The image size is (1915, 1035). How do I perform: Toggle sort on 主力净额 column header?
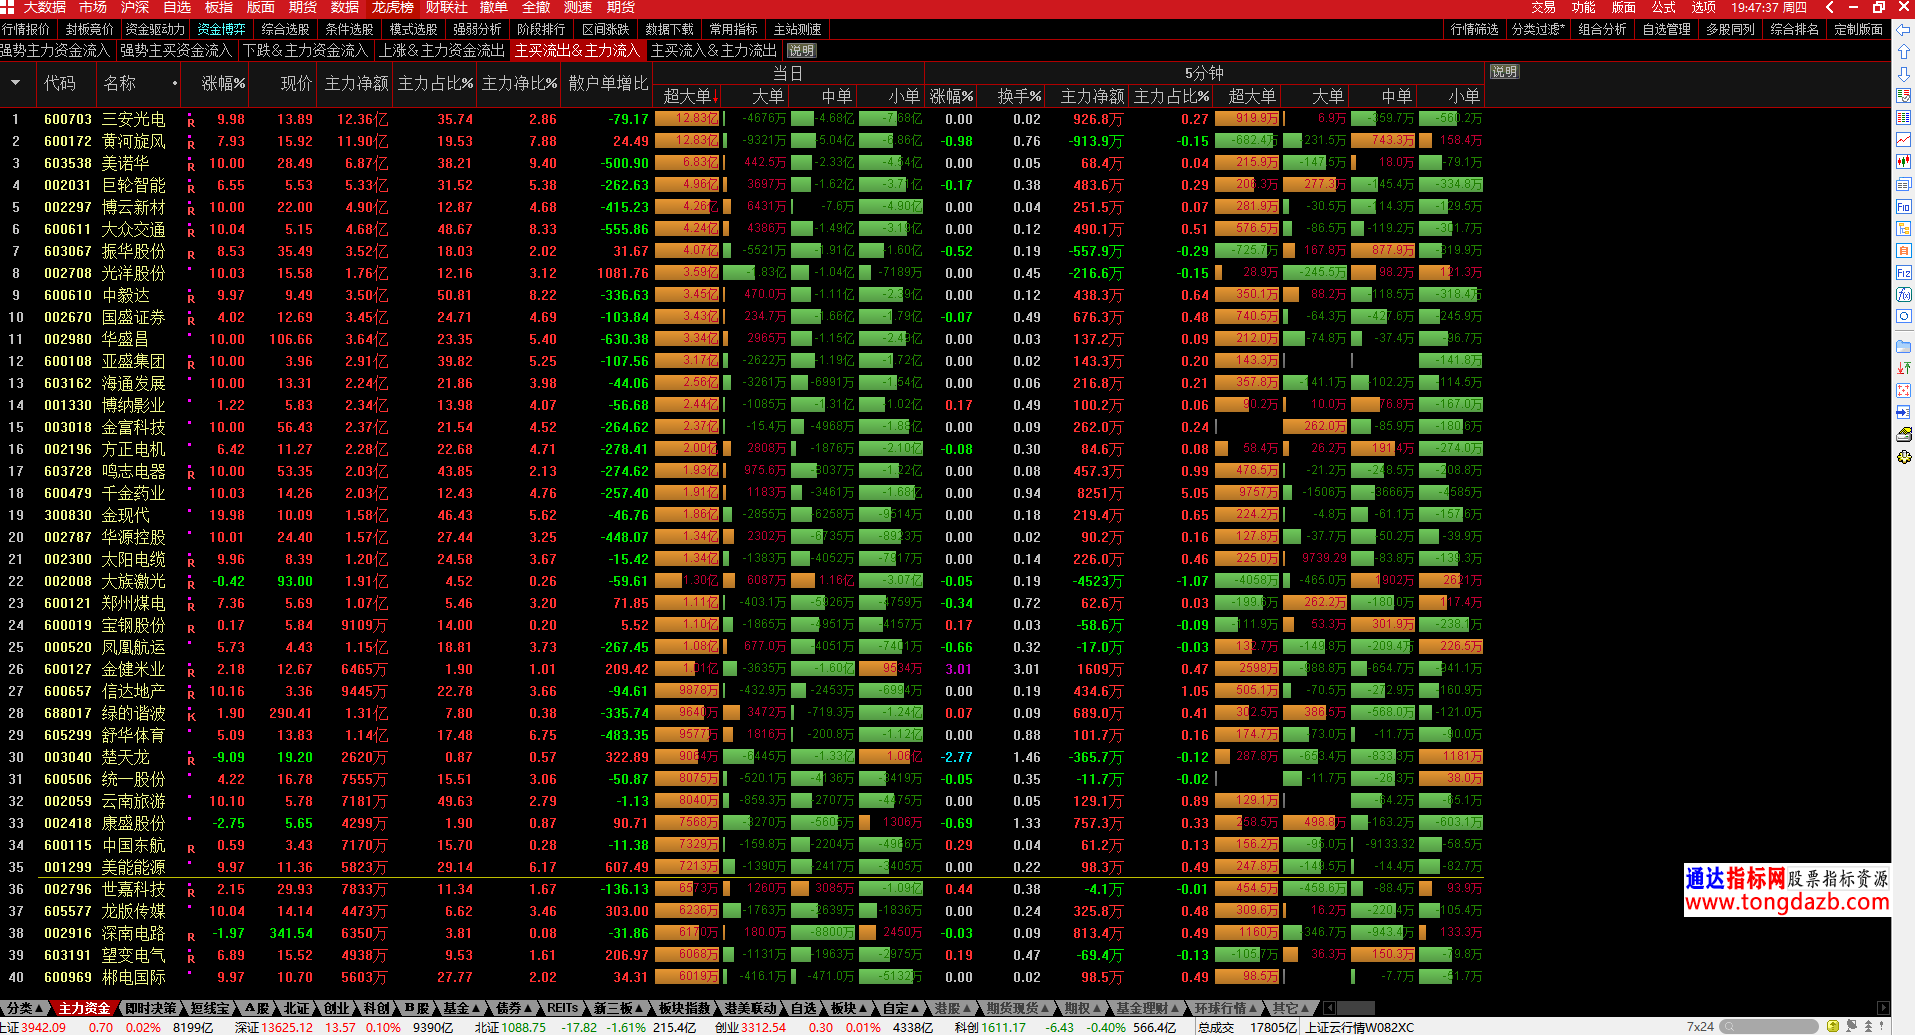pyautogui.click(x=356, y=83)
